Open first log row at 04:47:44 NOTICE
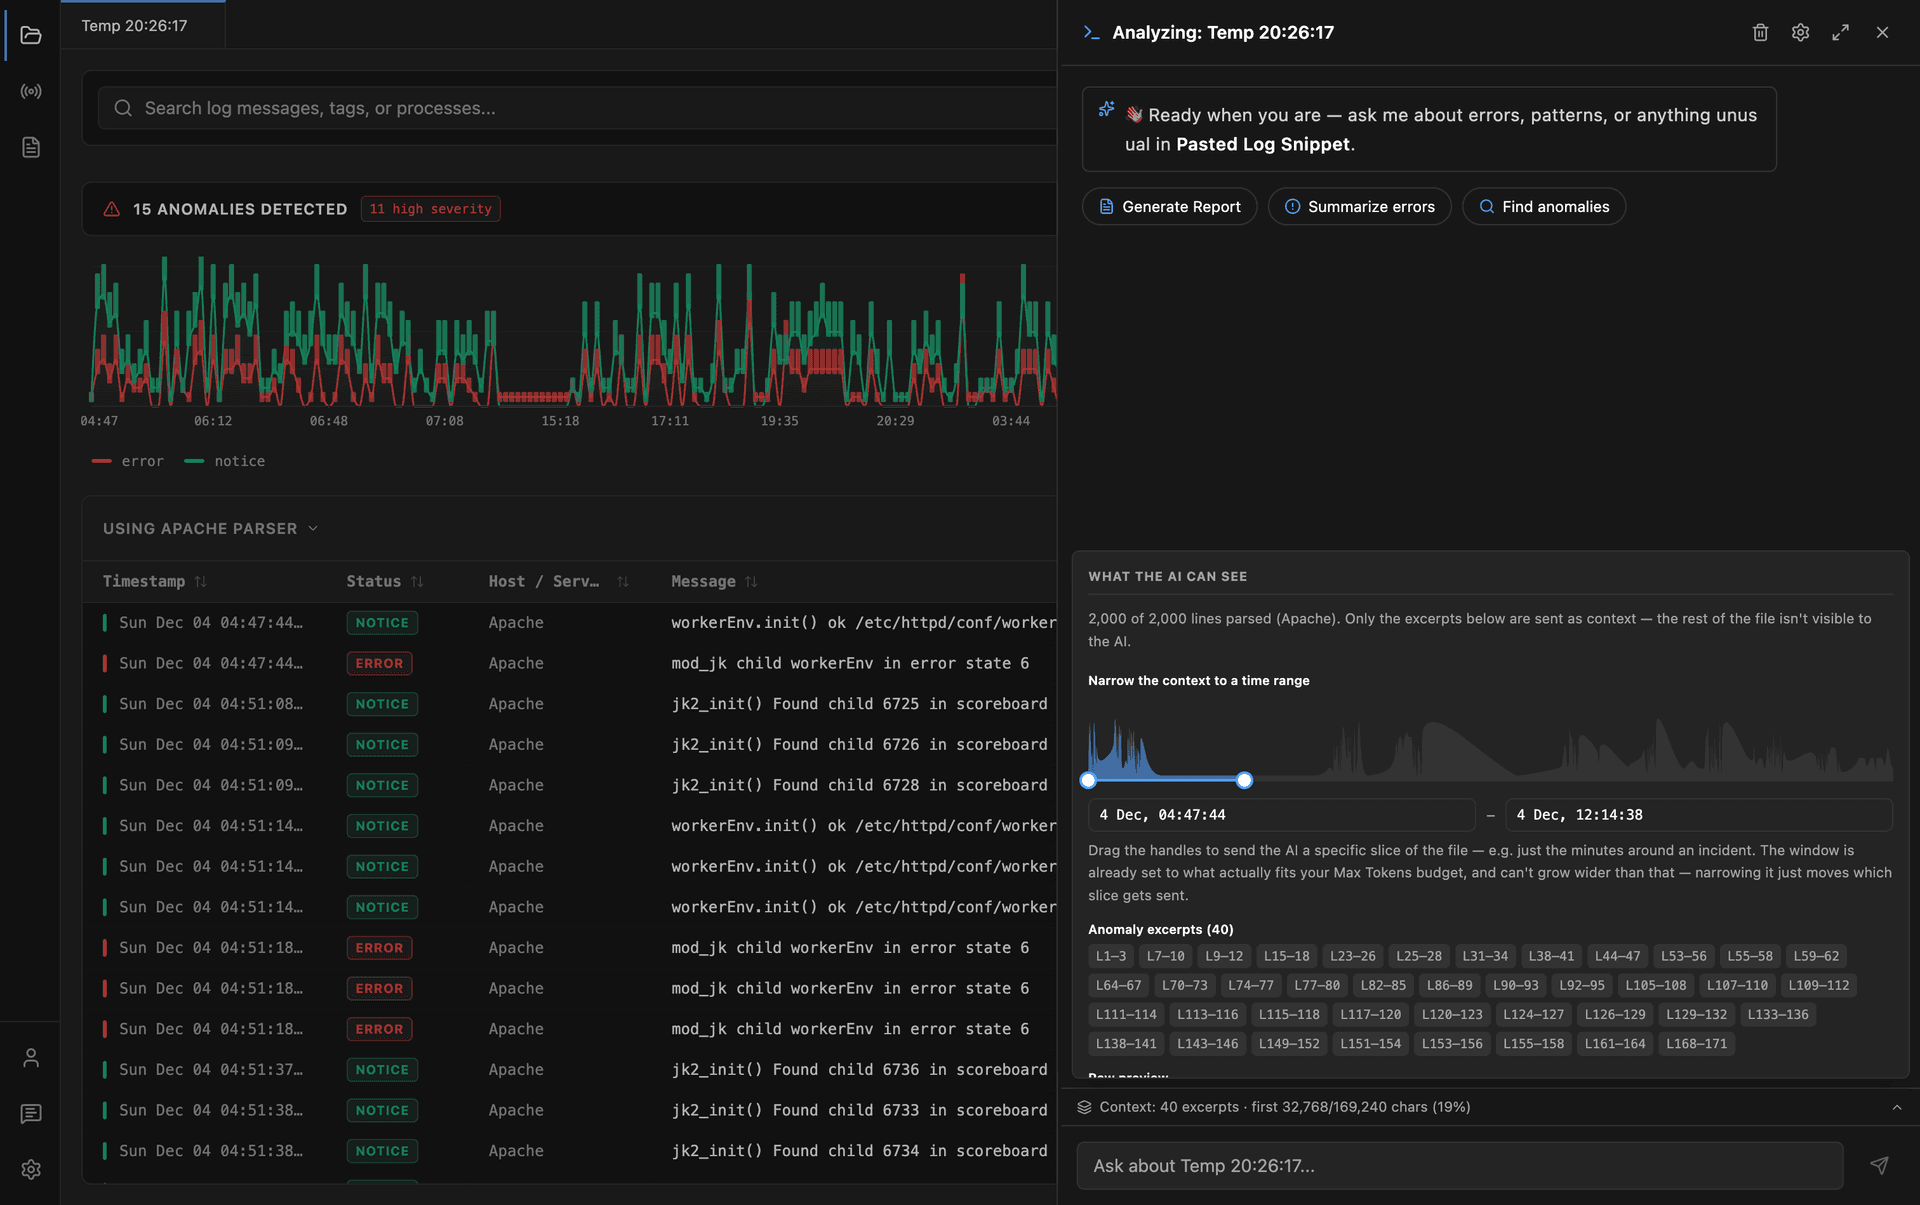 570,623
